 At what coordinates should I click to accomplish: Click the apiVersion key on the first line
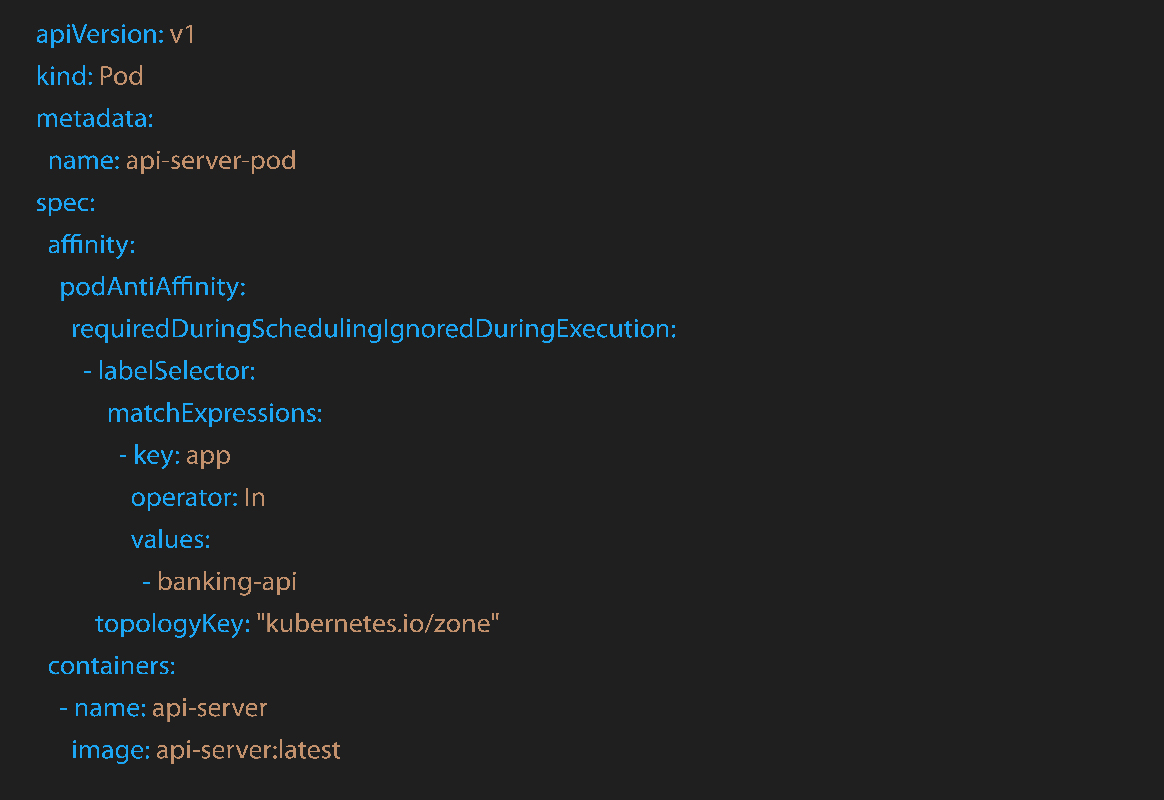[98, 35]
